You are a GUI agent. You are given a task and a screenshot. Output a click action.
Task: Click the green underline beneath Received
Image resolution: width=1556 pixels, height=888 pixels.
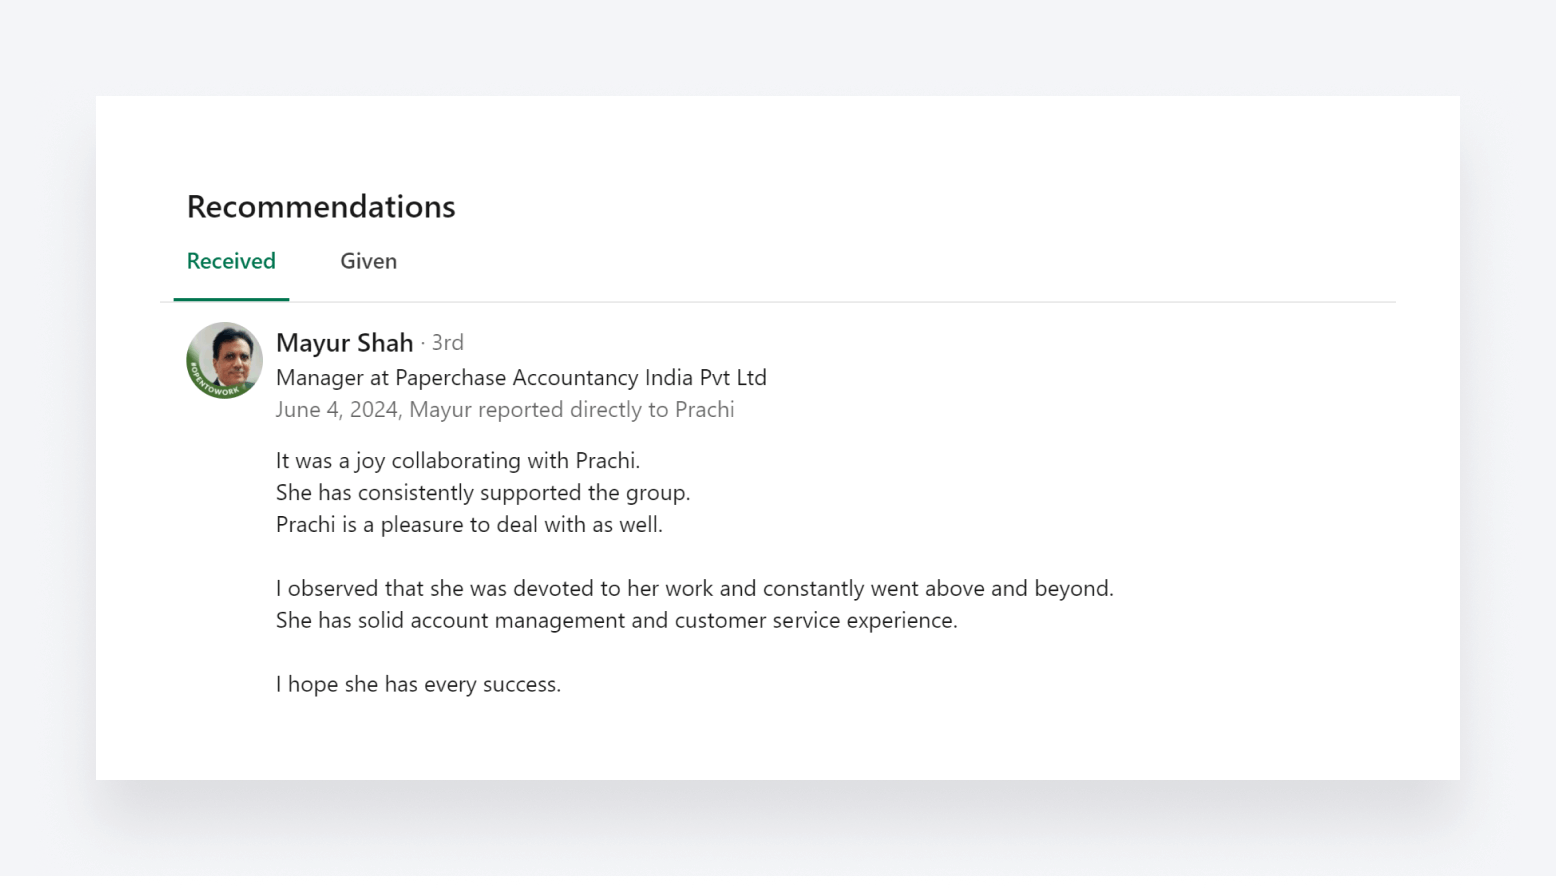[231, 299]
